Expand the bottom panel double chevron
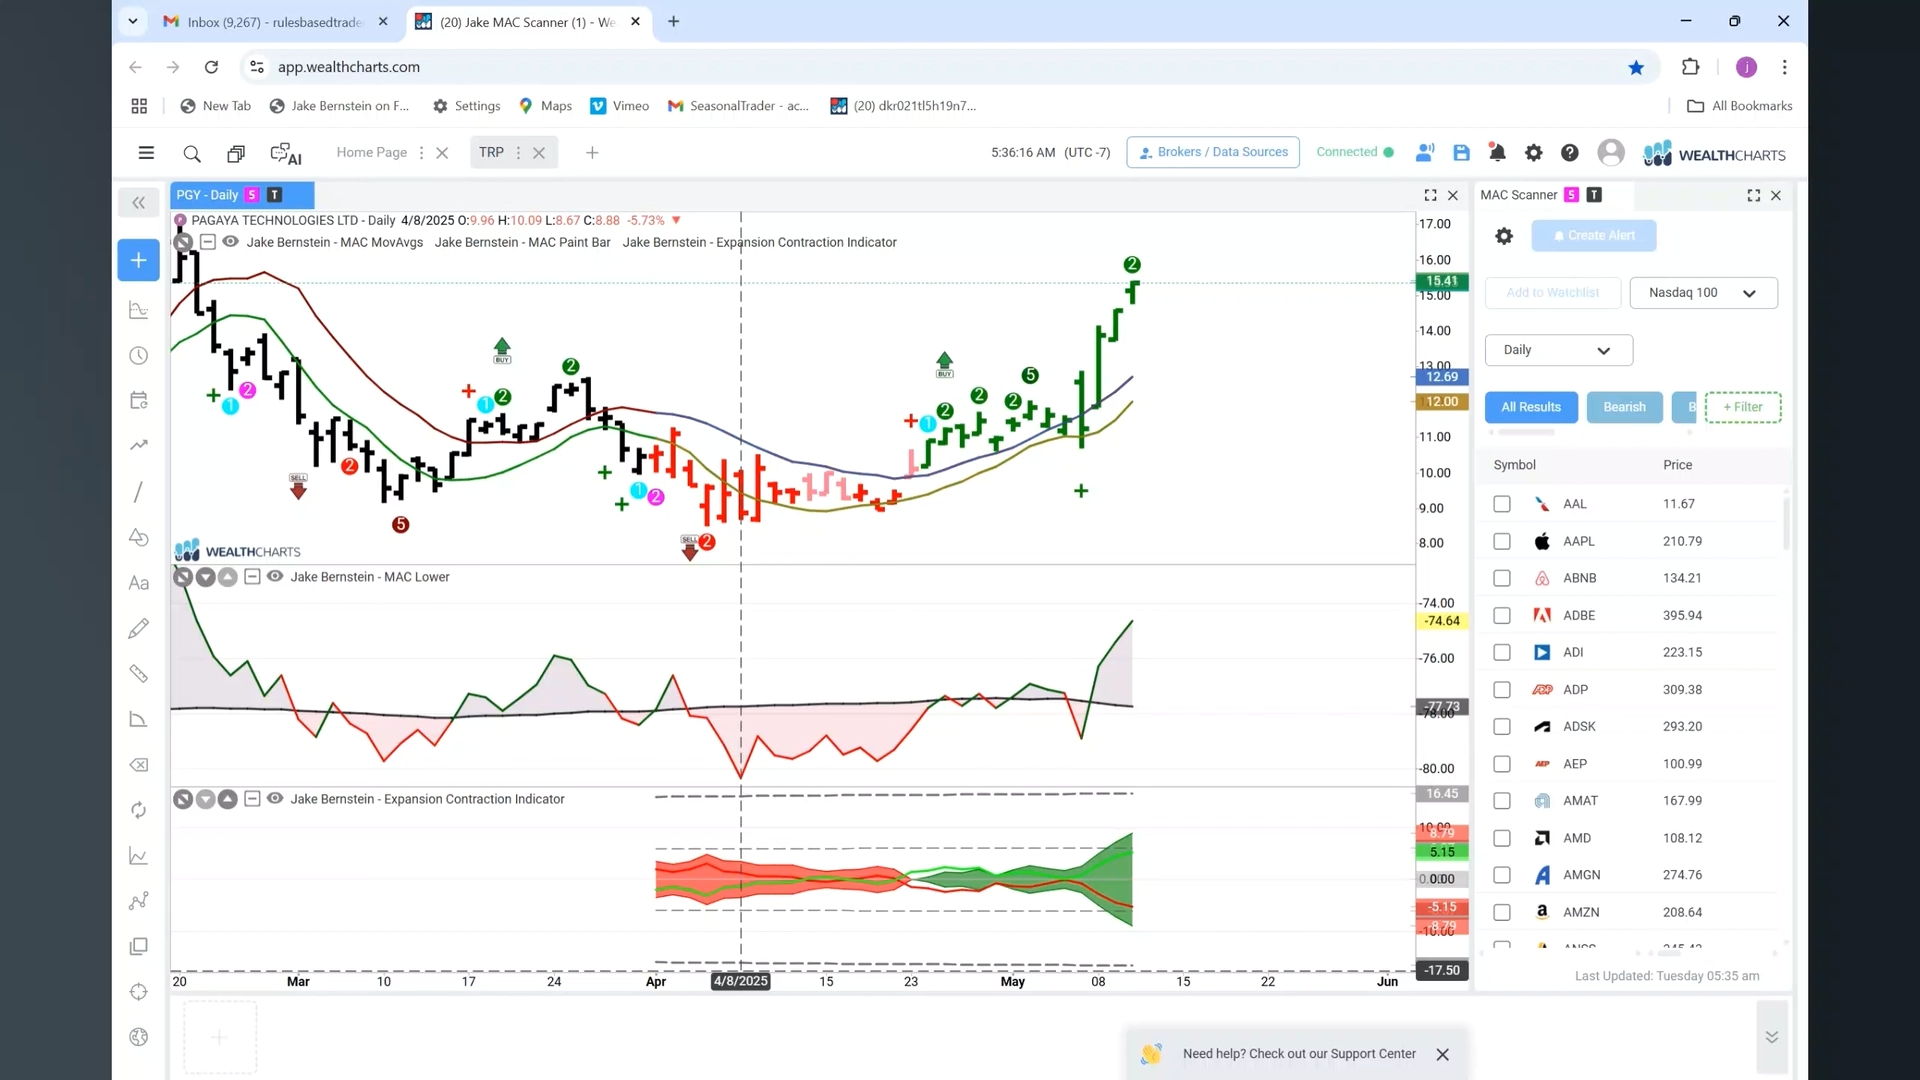 [x=1772, y=1037]
